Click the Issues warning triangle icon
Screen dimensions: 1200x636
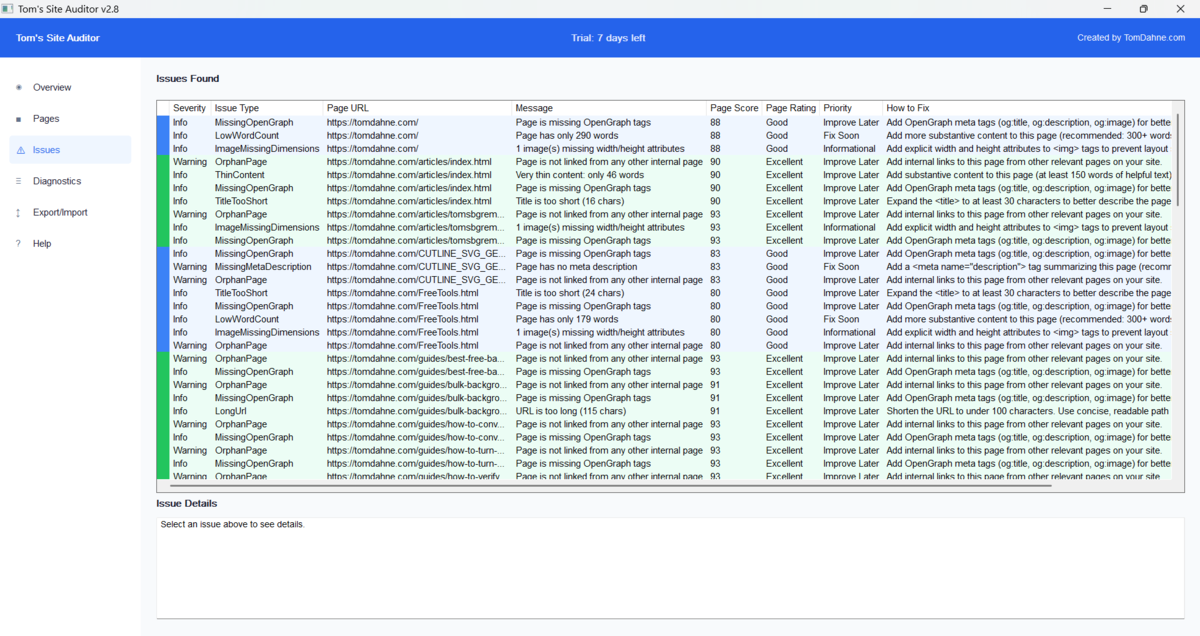point(17,149)
